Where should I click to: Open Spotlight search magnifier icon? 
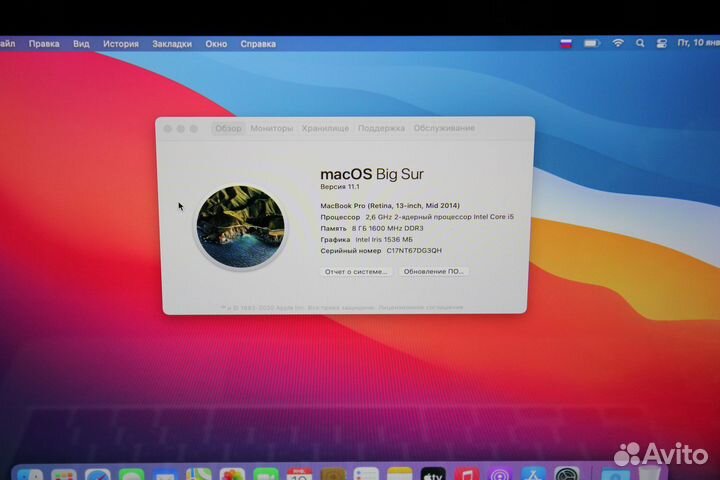[640, 43]
